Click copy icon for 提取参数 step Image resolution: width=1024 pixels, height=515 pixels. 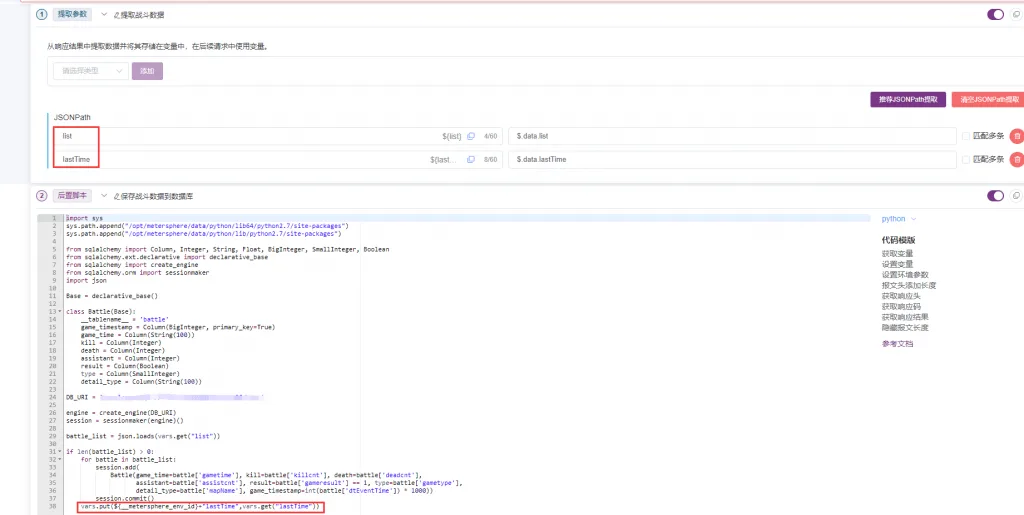coord(1016,14)
